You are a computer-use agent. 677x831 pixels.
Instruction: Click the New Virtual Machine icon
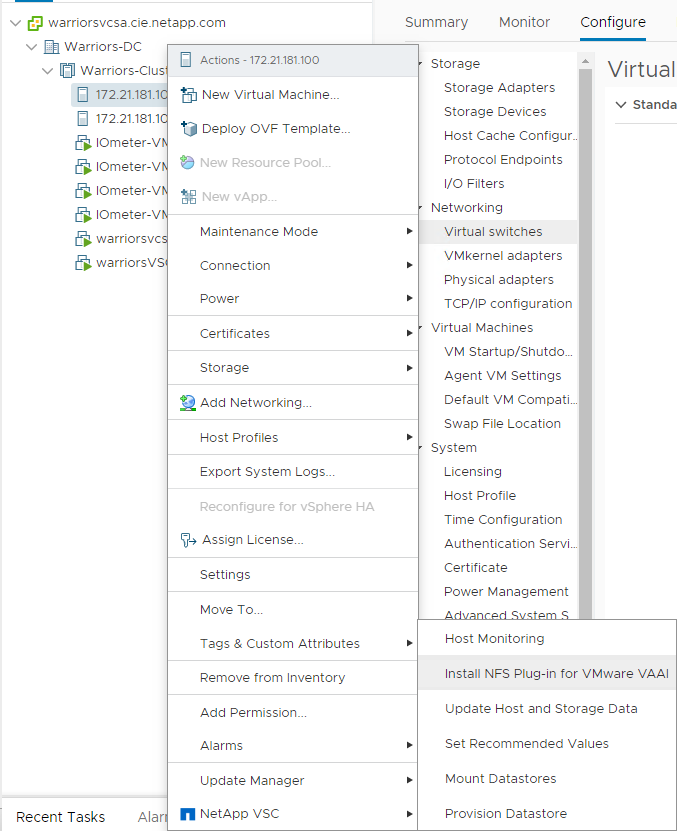(x=187, y=95)
